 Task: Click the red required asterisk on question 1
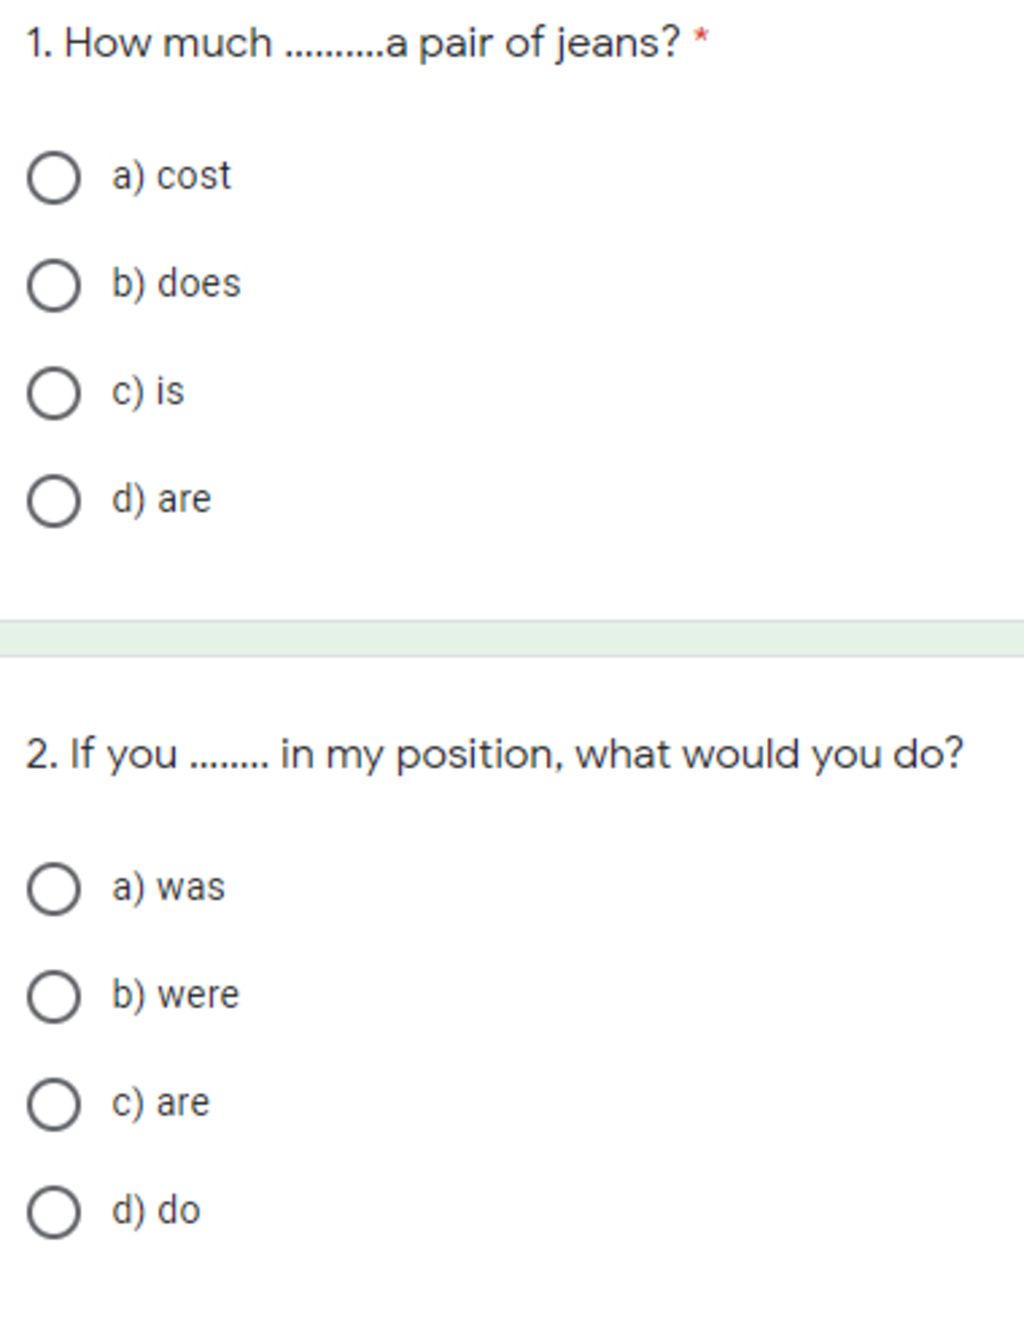tap(701, 39)
